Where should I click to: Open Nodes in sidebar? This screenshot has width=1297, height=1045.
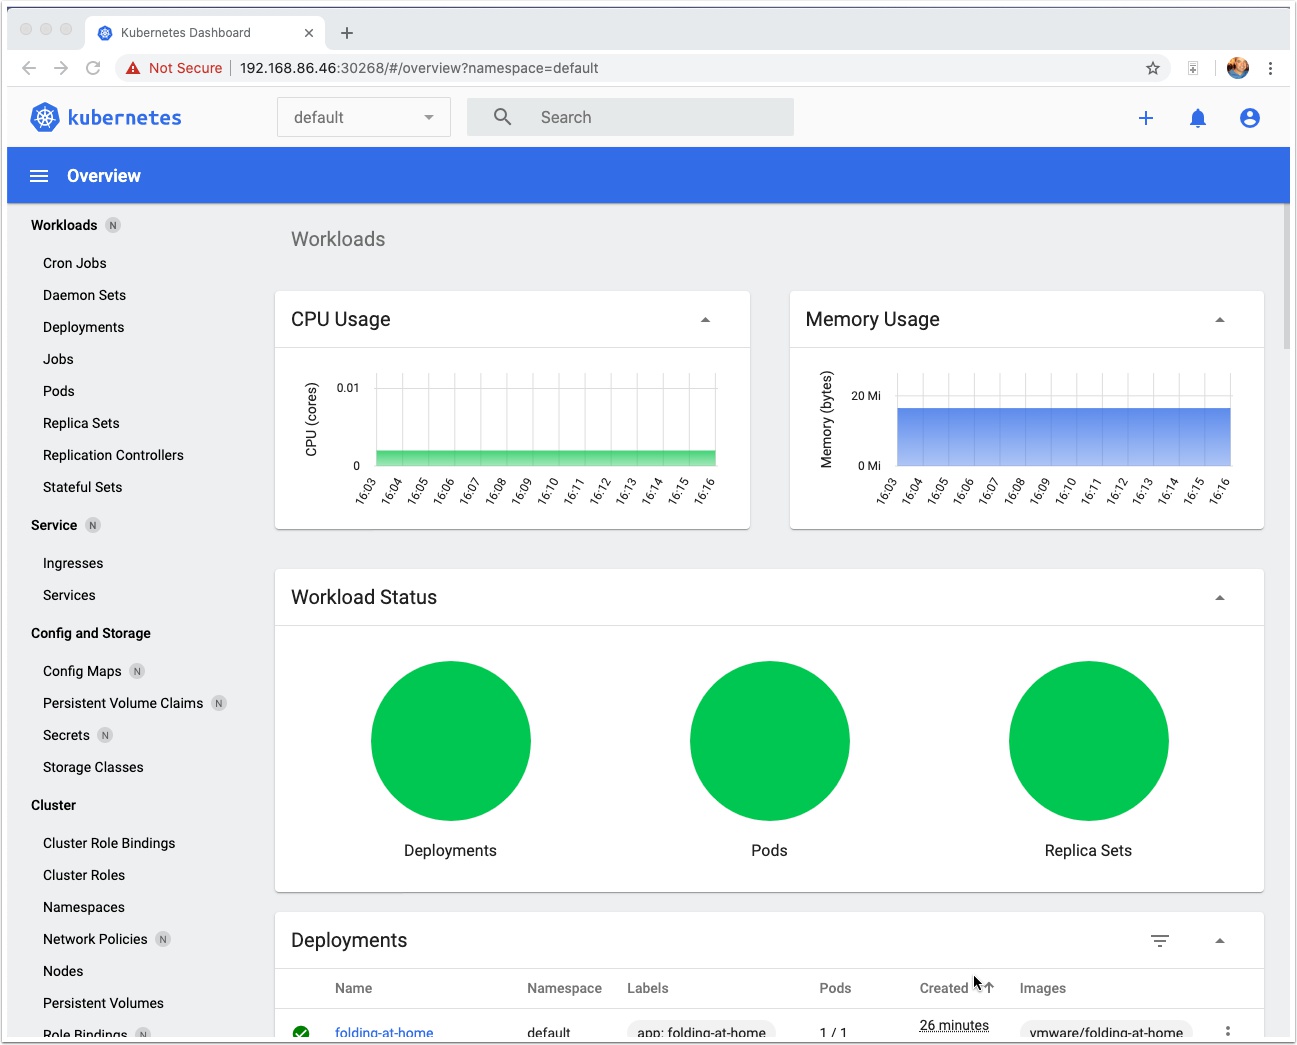pyautogui.click(x=63, y=971)
